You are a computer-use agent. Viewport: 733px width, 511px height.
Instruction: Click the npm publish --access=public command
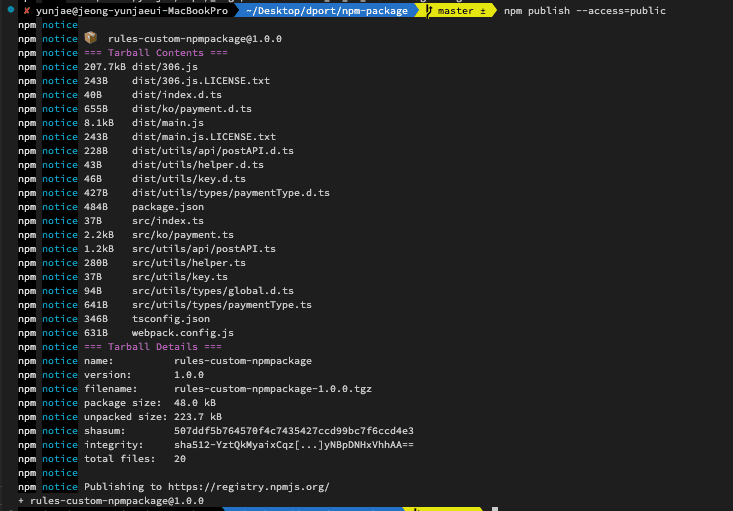pos(585,10)
